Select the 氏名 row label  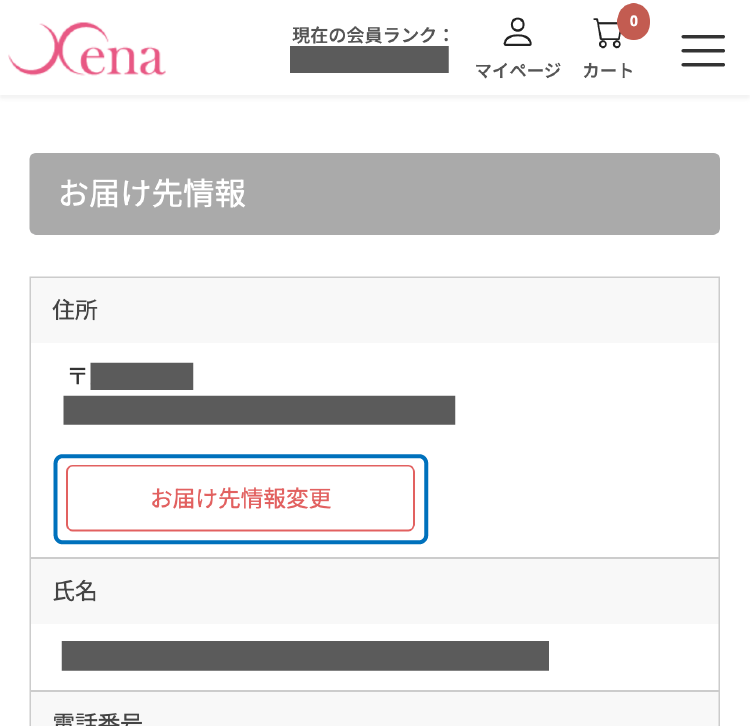coord(75,591)
